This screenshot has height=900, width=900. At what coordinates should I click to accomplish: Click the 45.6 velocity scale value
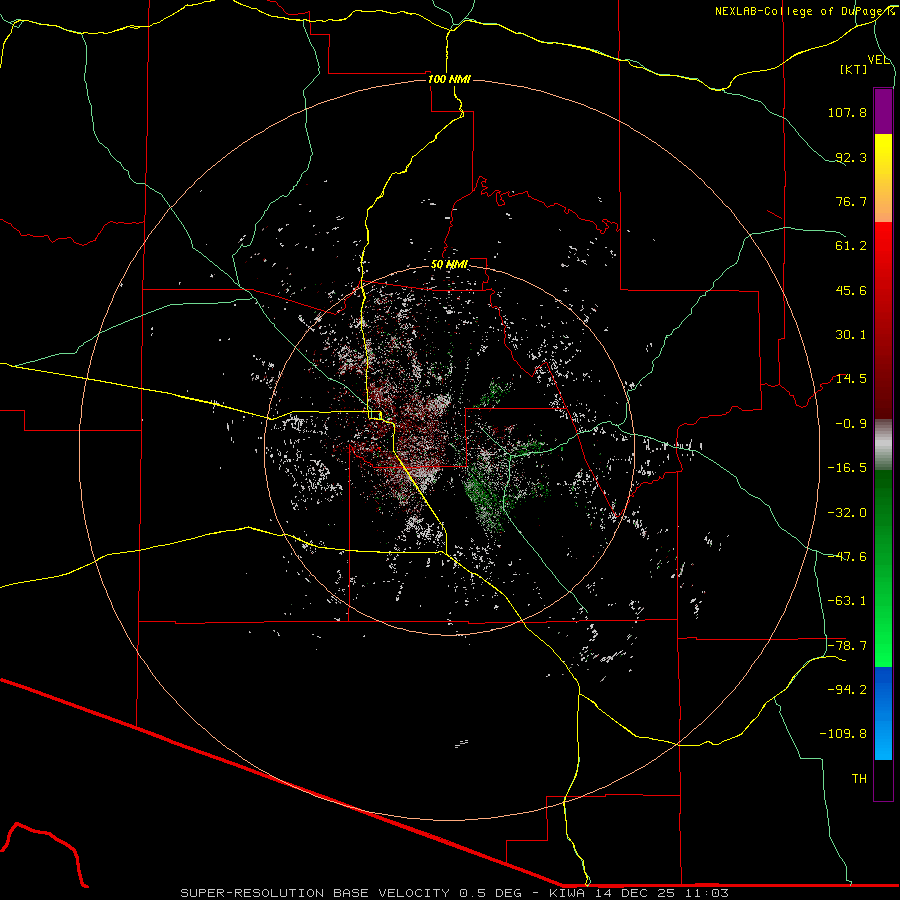[x=851, y=290]
